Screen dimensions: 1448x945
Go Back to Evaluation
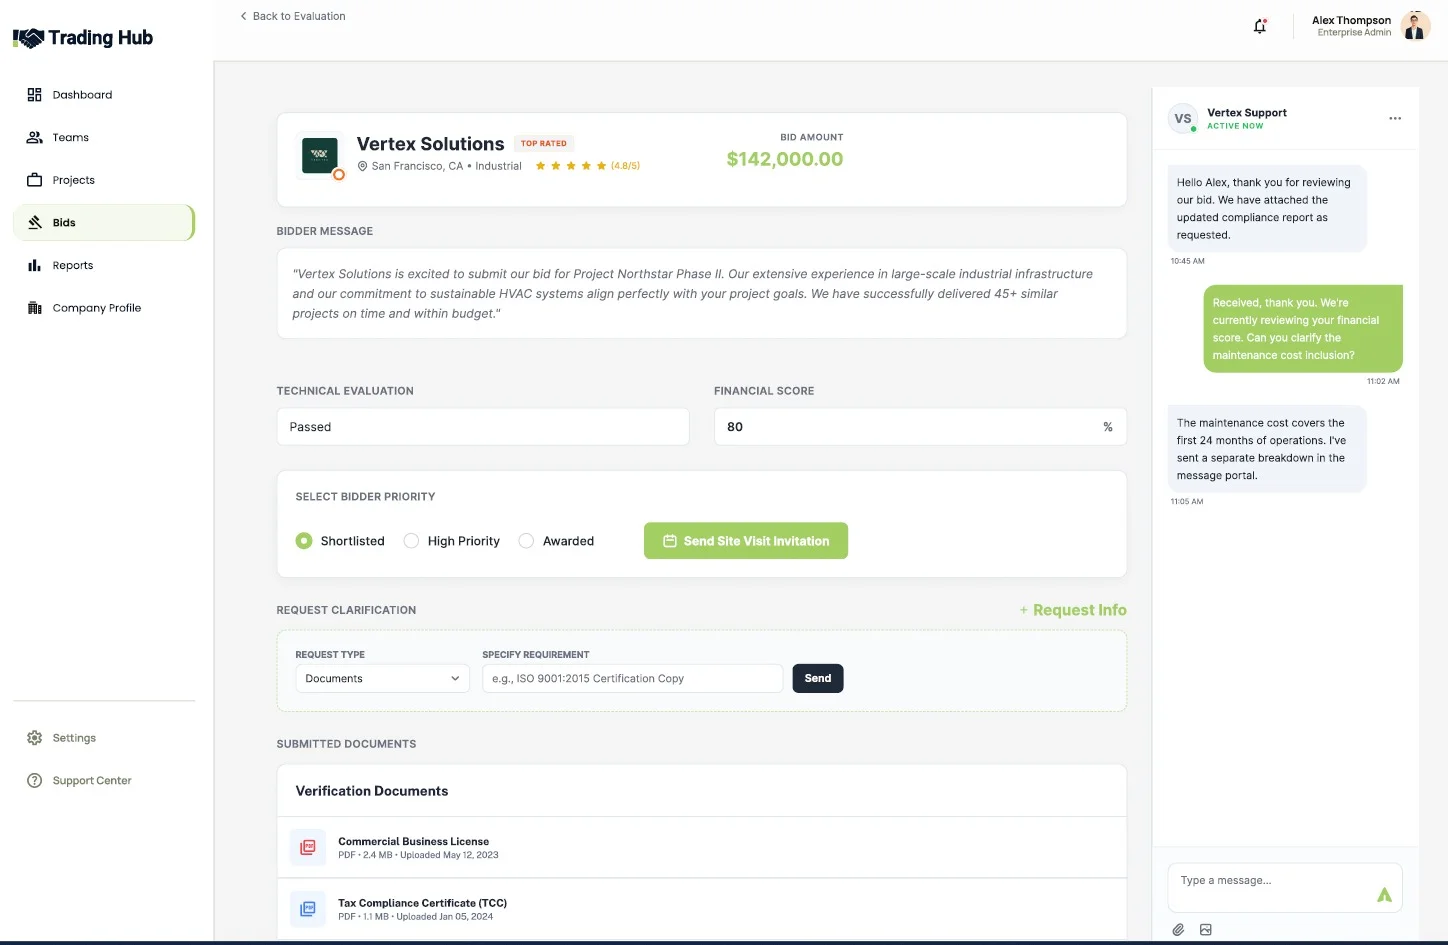293,16
